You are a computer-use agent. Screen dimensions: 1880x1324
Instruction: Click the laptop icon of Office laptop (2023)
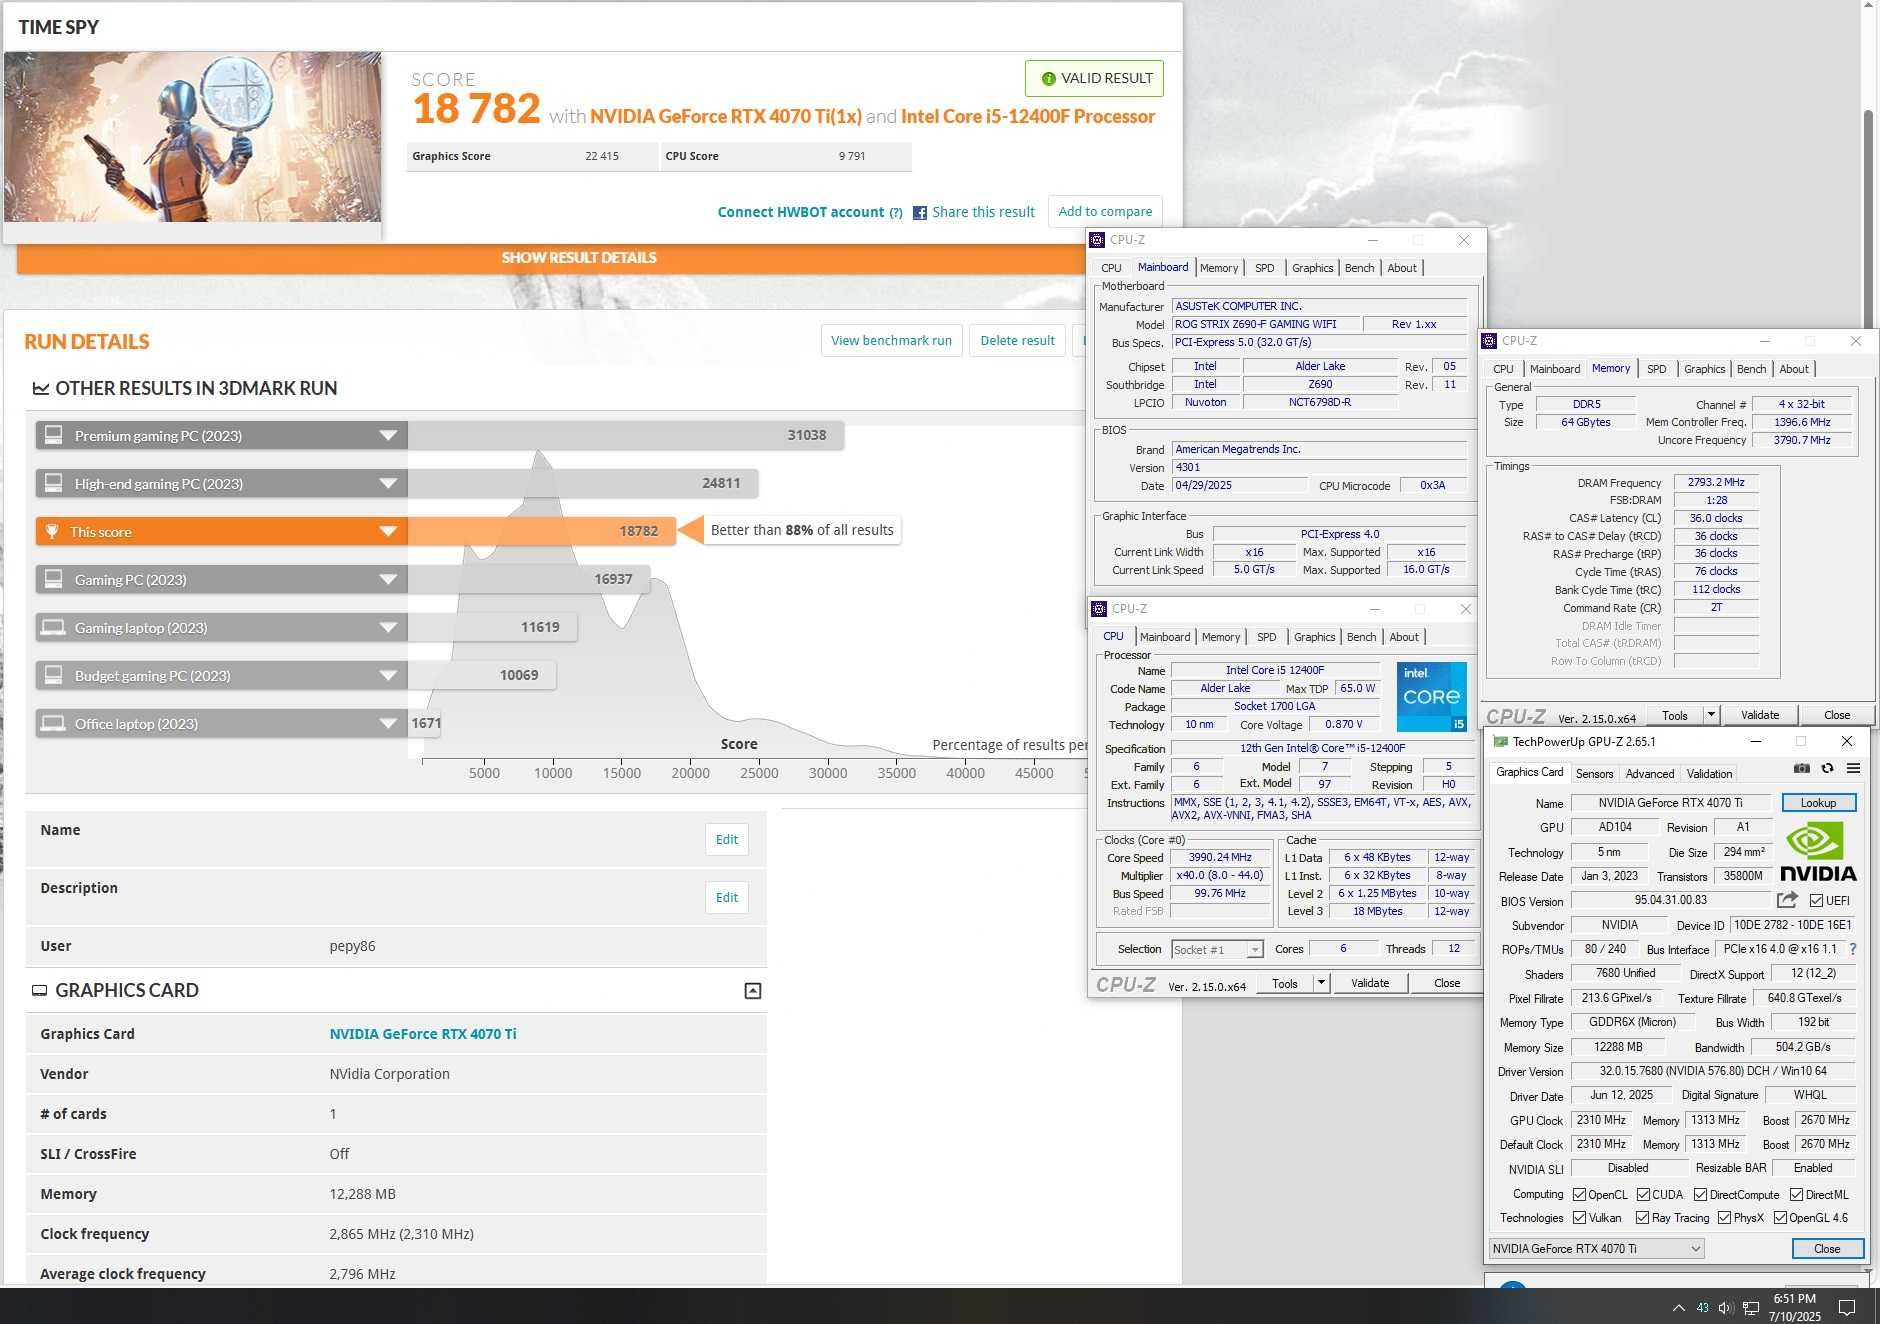[52, 723]
